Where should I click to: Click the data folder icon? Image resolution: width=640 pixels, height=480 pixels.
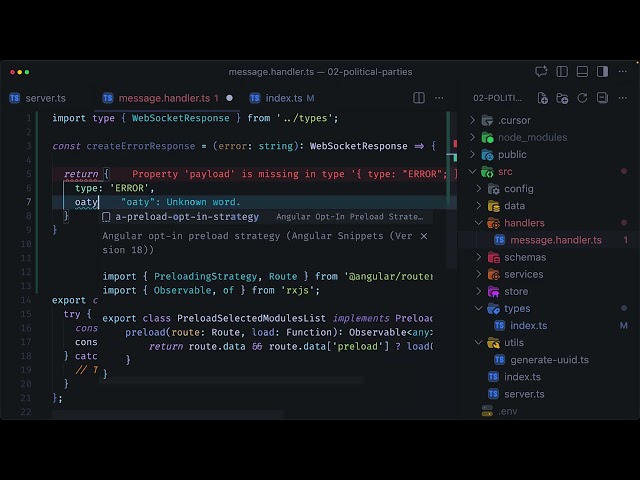(493, 206)
